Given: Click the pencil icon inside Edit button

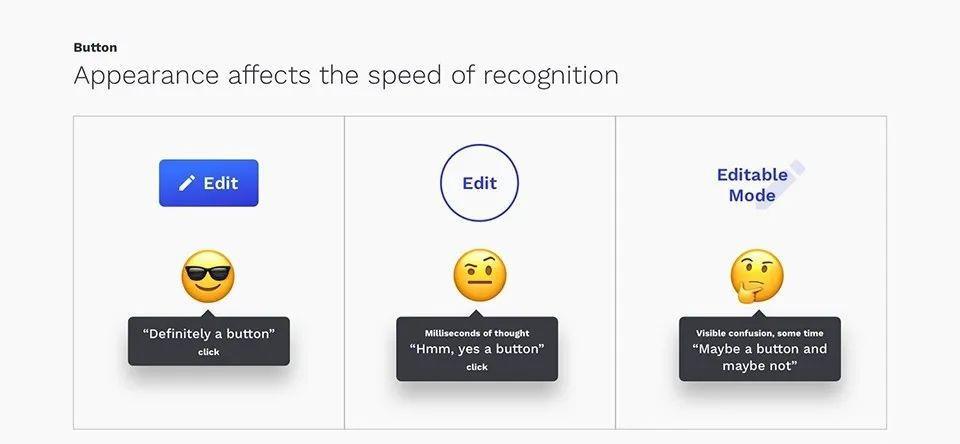Looking at the screenshot, I should point(187,183).
